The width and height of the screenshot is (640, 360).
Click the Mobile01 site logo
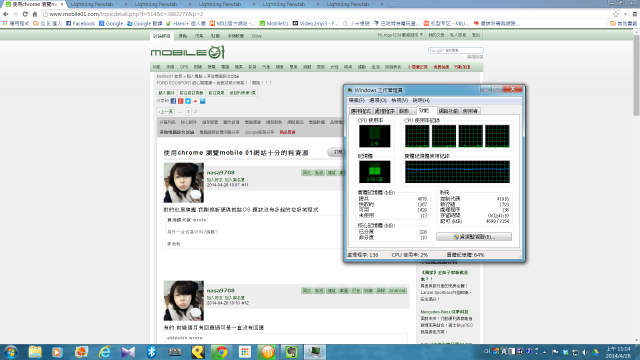(x=188, y=52)
